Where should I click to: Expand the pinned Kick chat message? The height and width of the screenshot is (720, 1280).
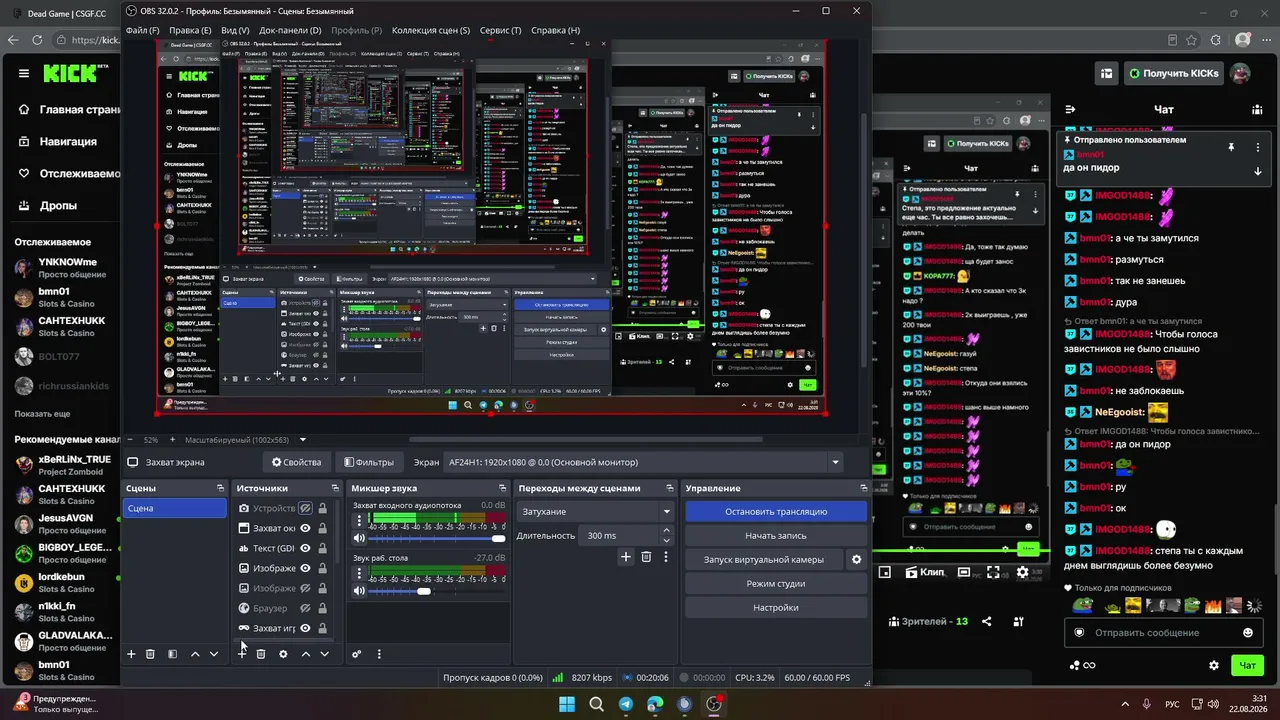[x=1258, y=171]
